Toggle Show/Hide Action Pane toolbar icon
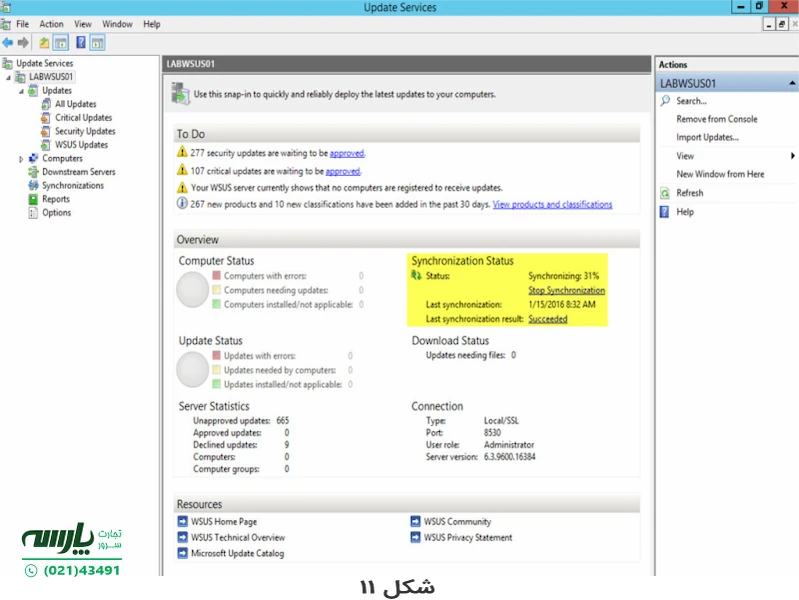Screen dimensions: 799x600 (97, 43)
